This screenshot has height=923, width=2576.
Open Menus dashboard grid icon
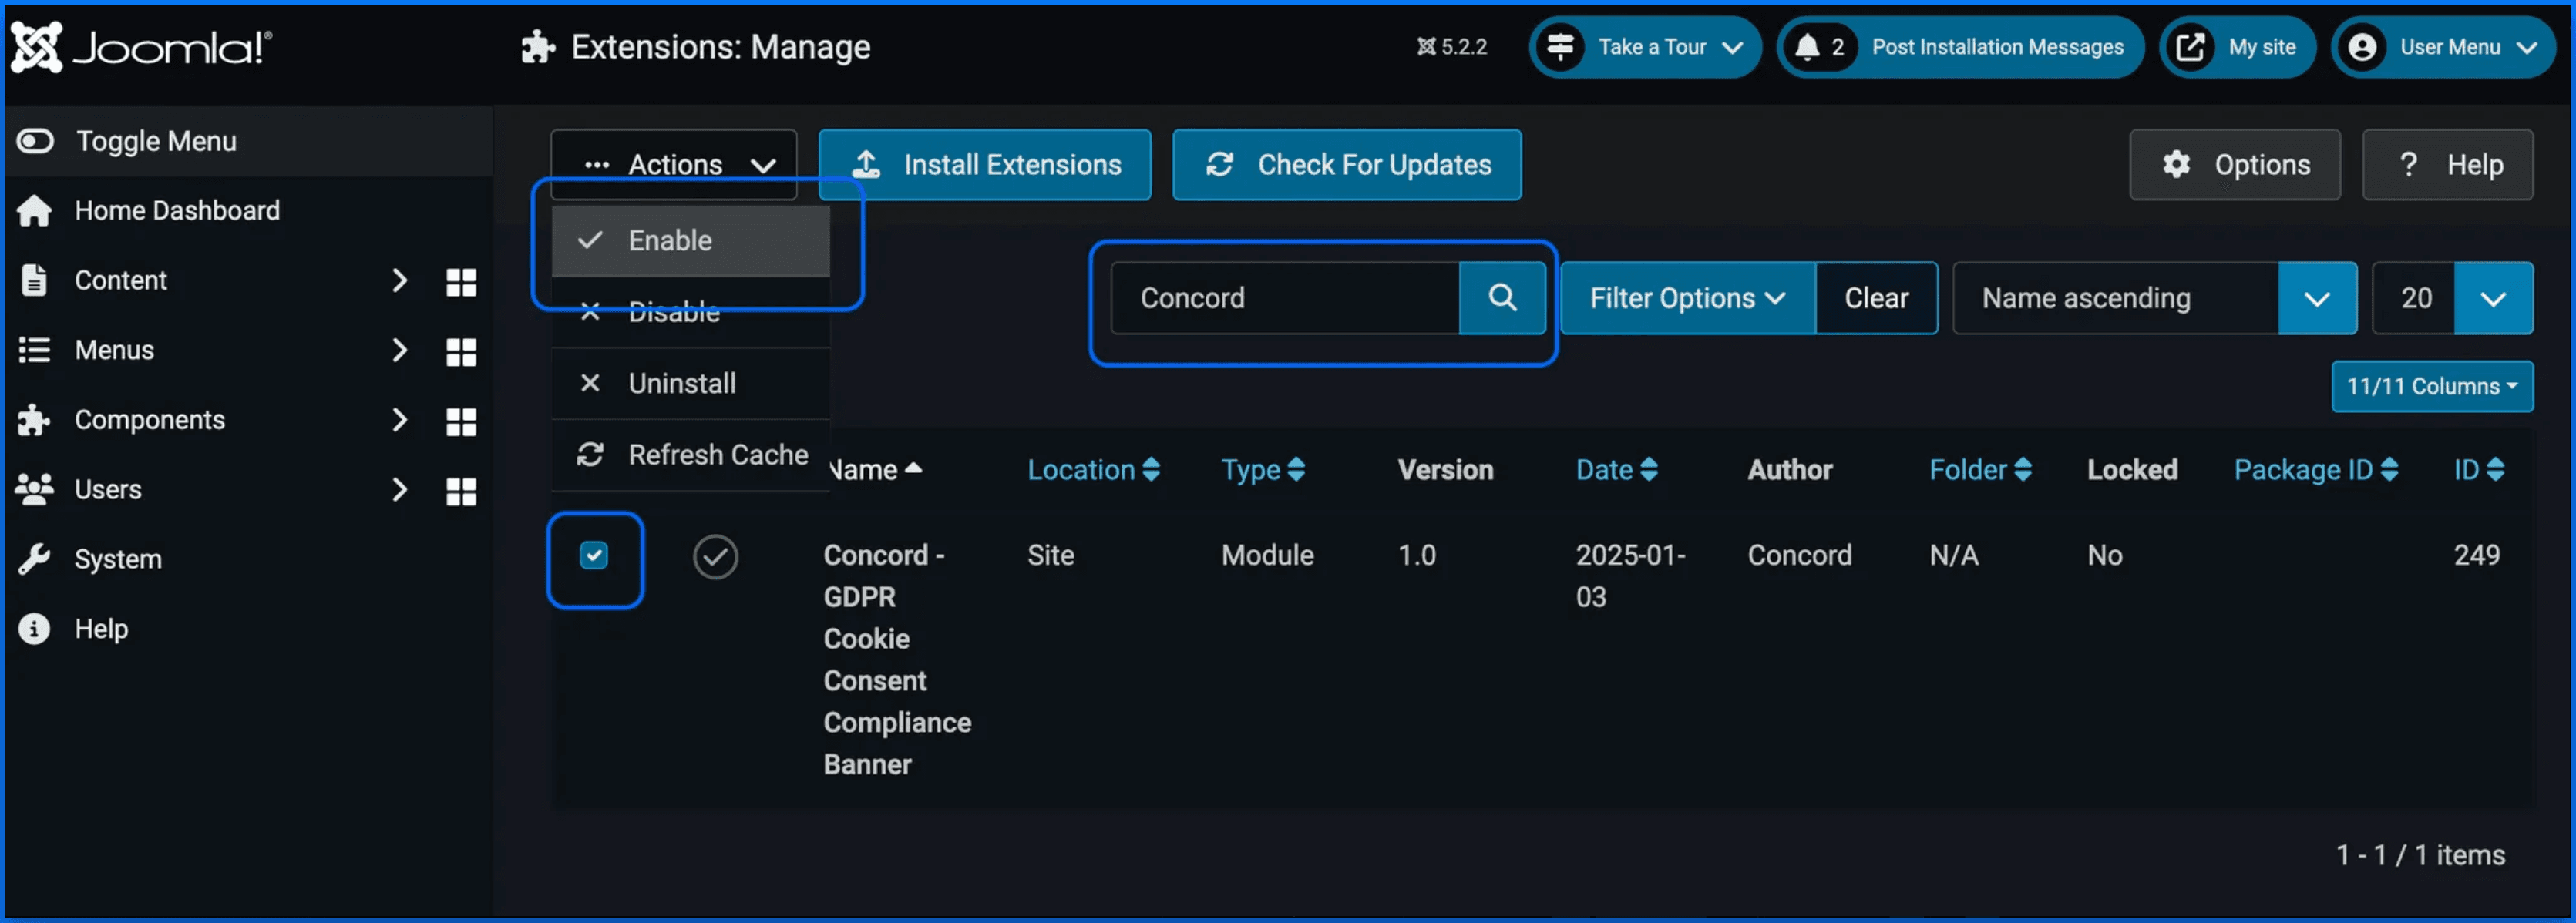(x=461, y=352)
